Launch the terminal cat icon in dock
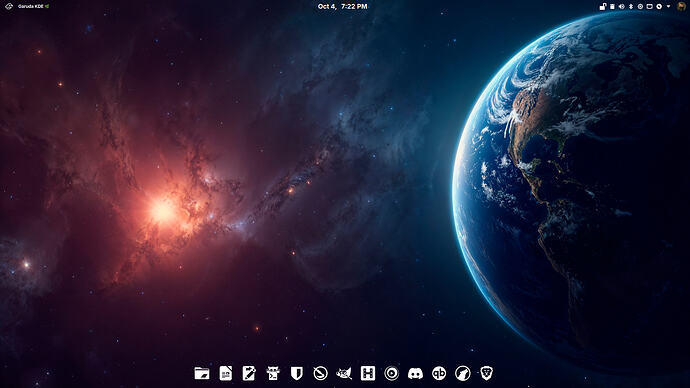 point(273,373)
